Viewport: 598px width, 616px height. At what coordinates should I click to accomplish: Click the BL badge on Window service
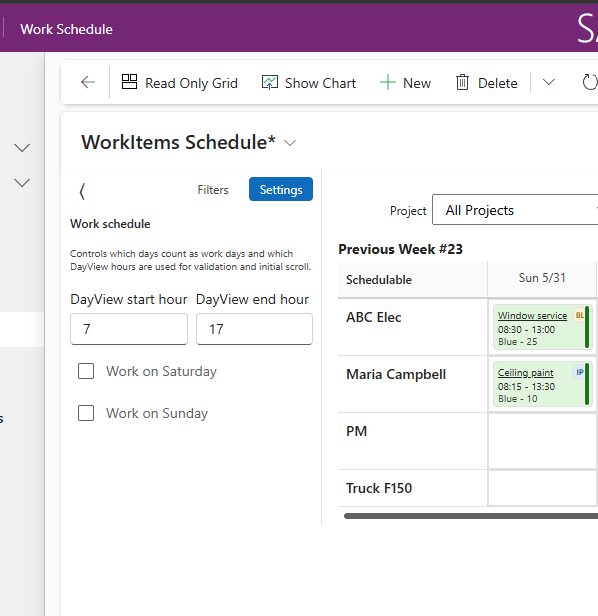tap(579, 315)
